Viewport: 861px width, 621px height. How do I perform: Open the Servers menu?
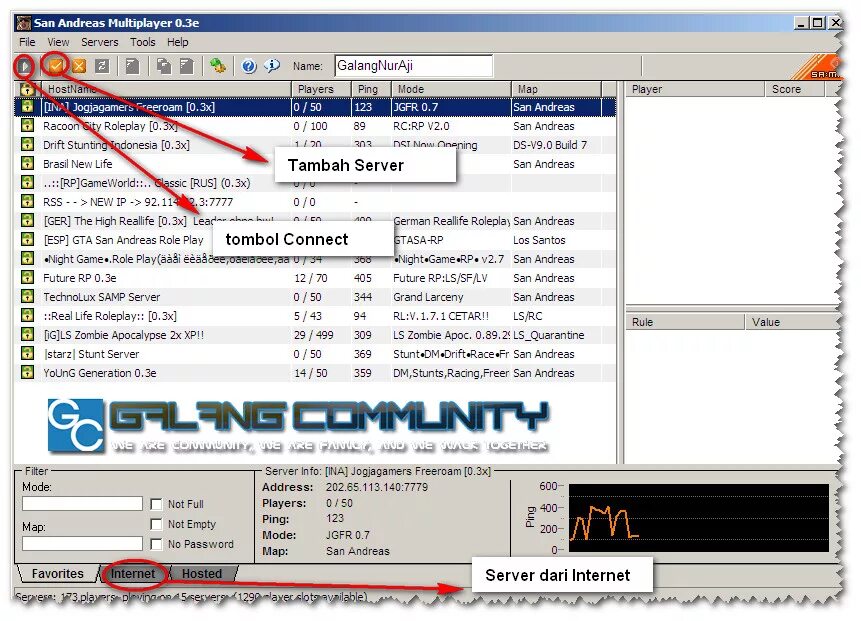[99, 42]
